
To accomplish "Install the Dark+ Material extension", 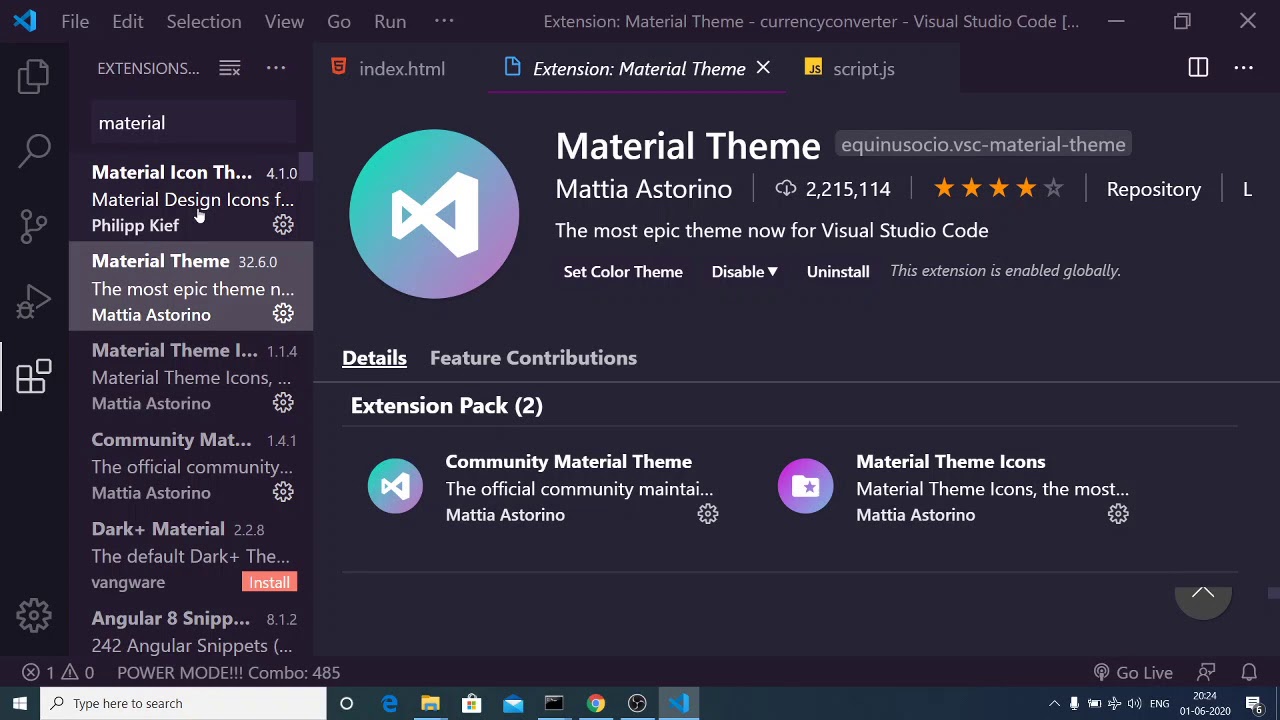I will tap(269, 583).
